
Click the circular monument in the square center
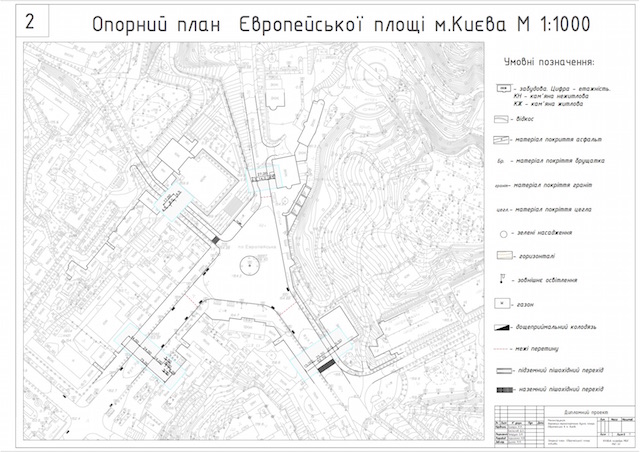(246, 265)
